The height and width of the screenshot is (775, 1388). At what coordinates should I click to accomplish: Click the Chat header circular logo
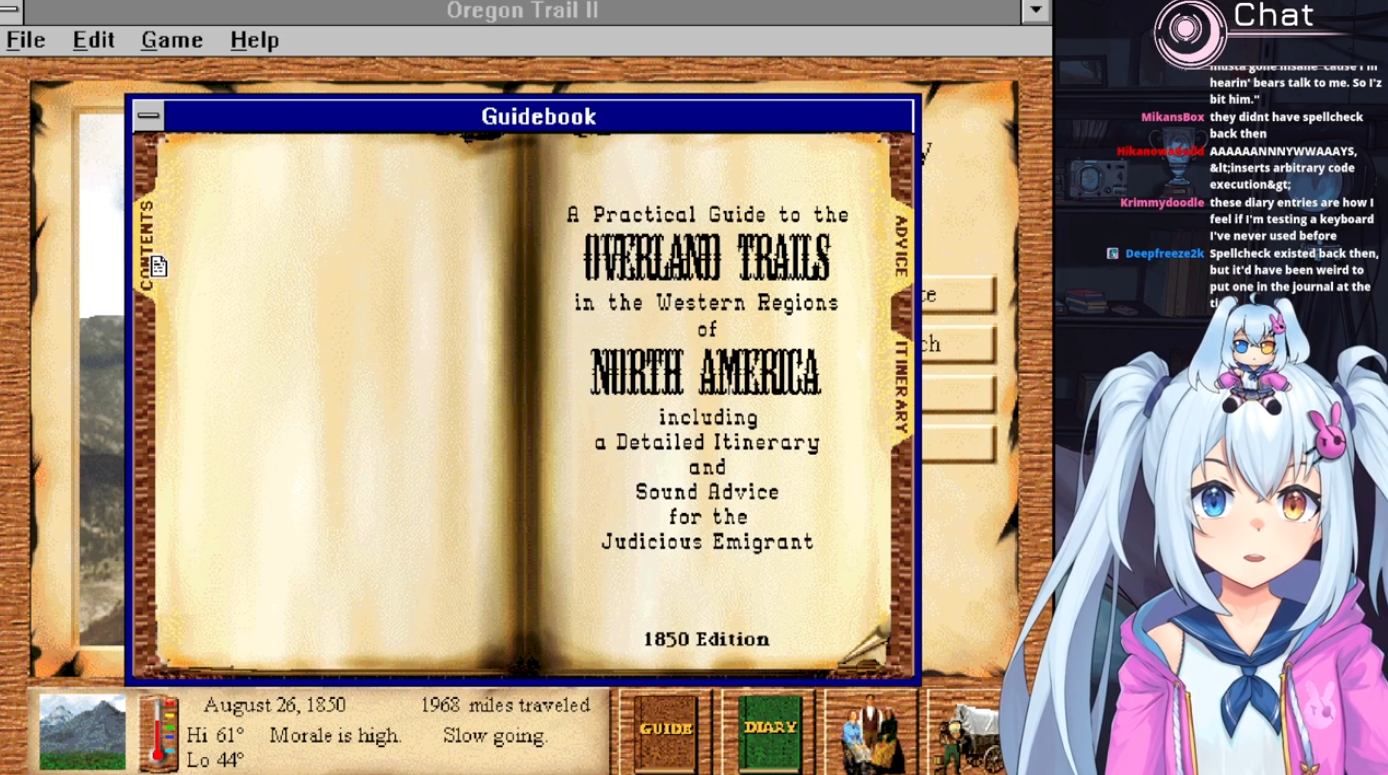(1190, 33)
